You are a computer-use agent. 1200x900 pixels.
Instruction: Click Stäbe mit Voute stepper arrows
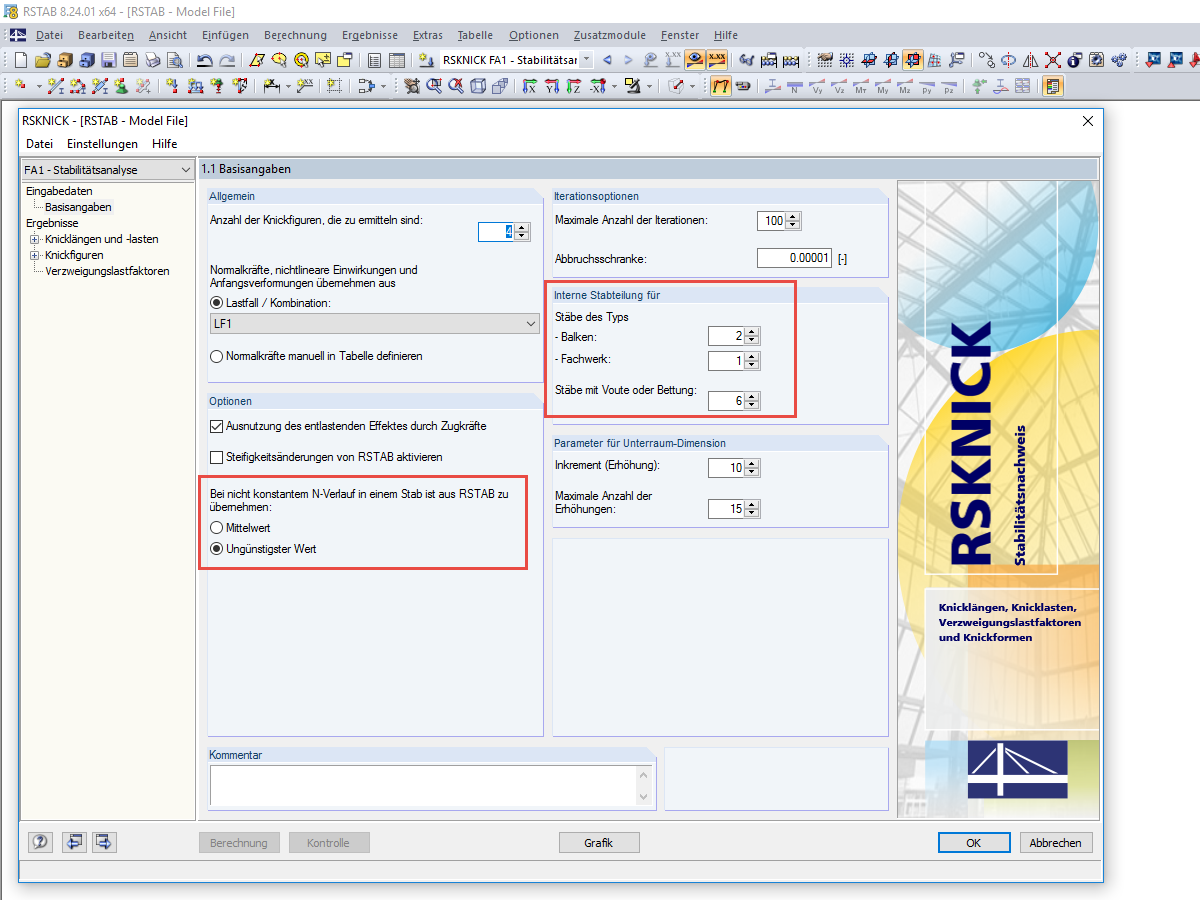(753, 401)
